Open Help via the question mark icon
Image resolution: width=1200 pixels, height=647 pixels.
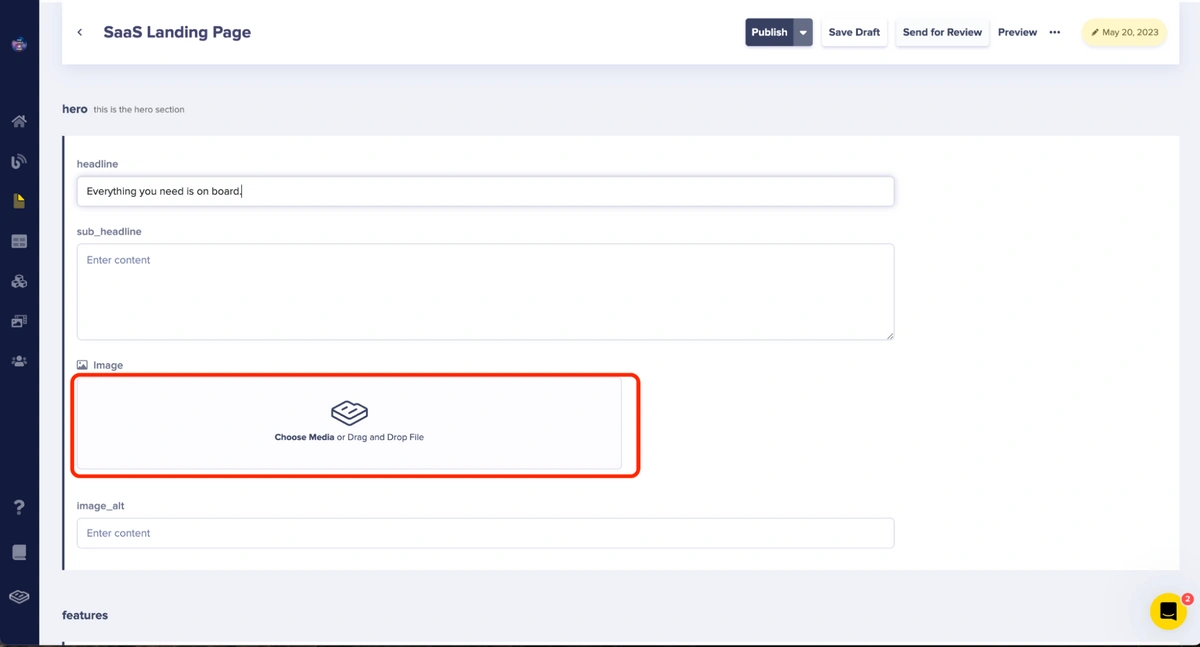[x=19, y=508]
